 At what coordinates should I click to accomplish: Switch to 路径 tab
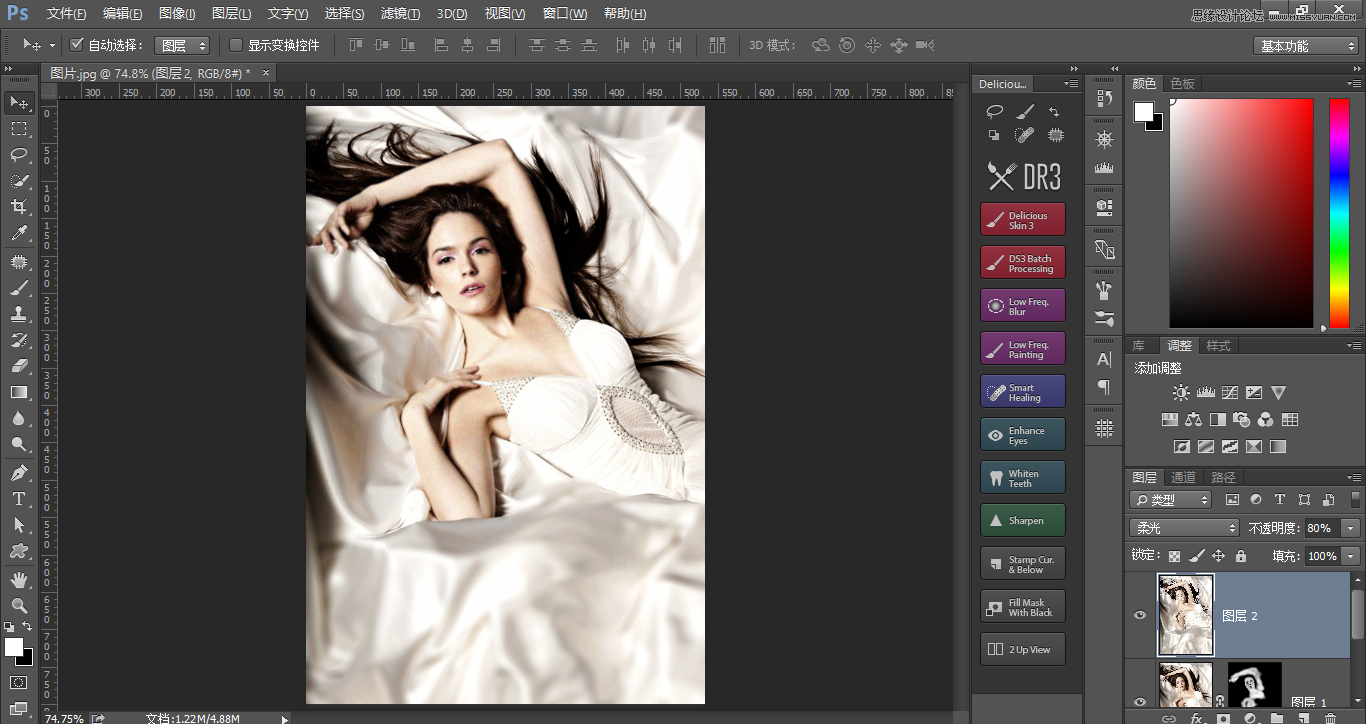[1223, 477]
